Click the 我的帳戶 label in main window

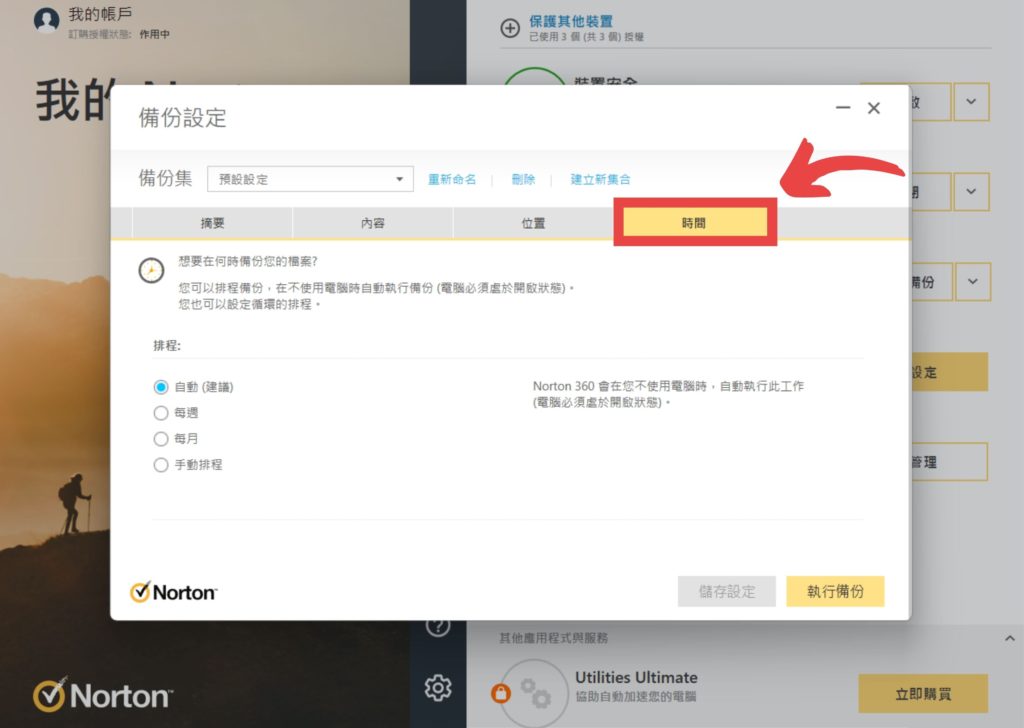click(x=100, y=14)
